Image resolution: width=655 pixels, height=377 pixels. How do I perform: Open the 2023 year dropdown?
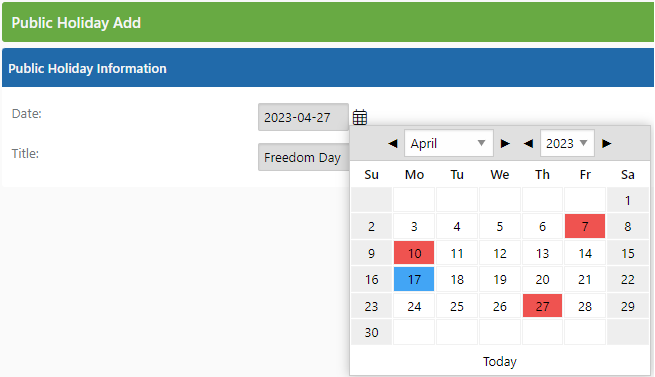[x=567, y=143]
